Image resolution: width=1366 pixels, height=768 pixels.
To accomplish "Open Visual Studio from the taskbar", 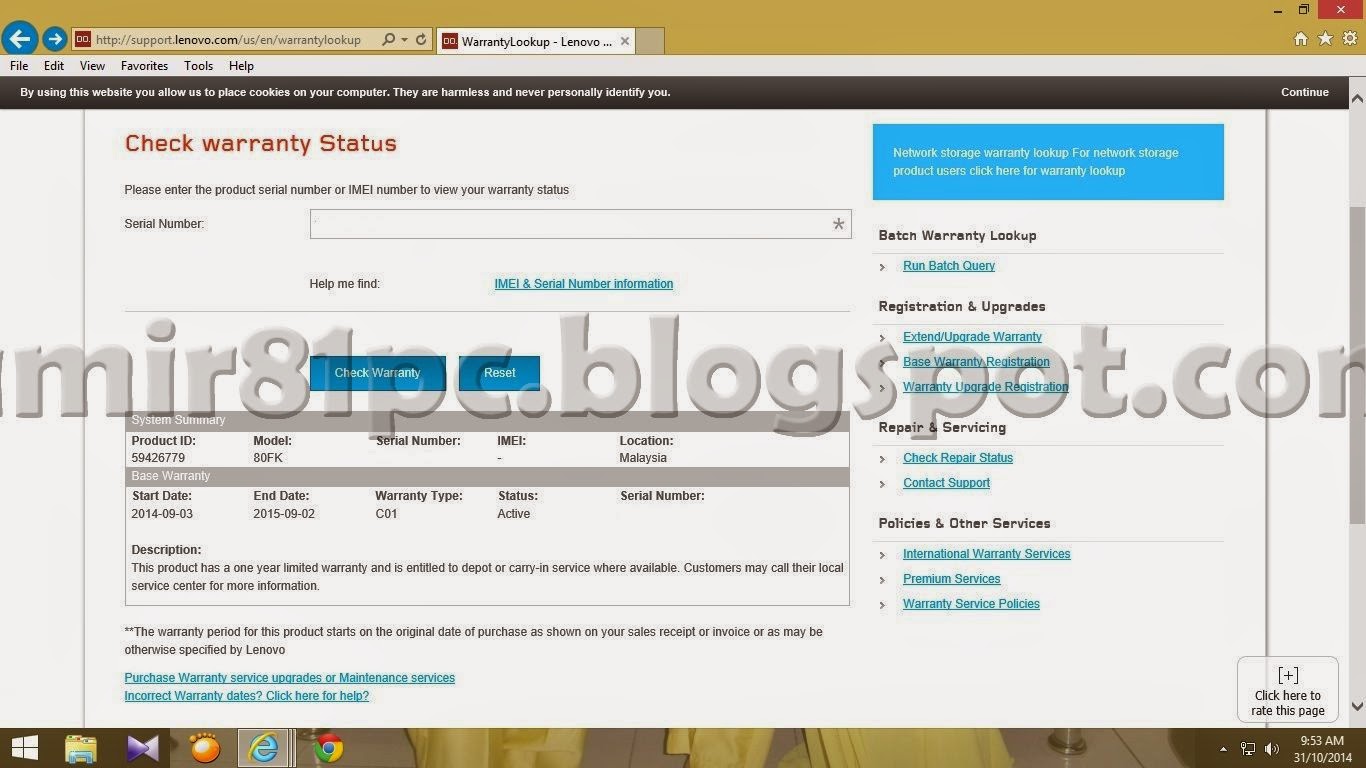I will tap(143, 748).
